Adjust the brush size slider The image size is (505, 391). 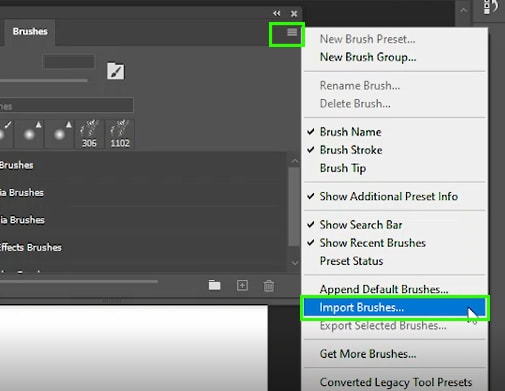point(44,80)
